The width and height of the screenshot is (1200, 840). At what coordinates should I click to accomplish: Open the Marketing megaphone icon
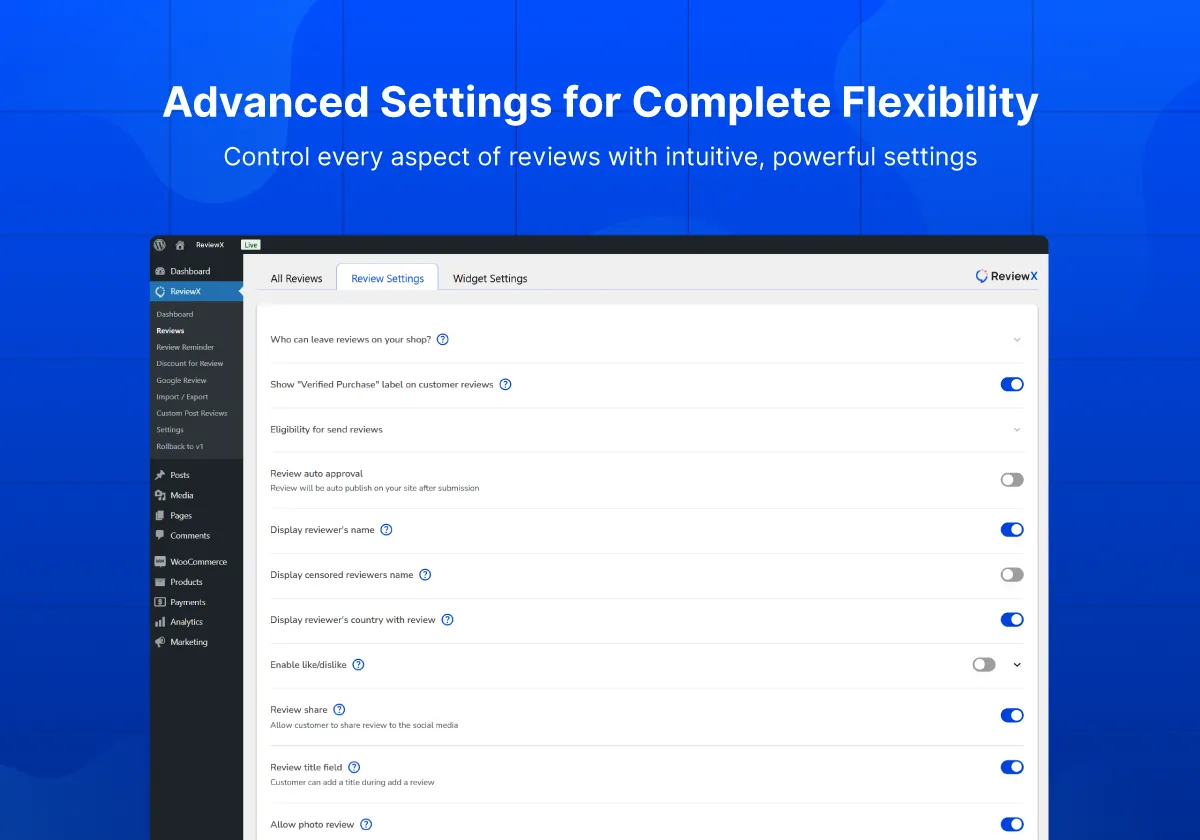[x=160, y=642]
